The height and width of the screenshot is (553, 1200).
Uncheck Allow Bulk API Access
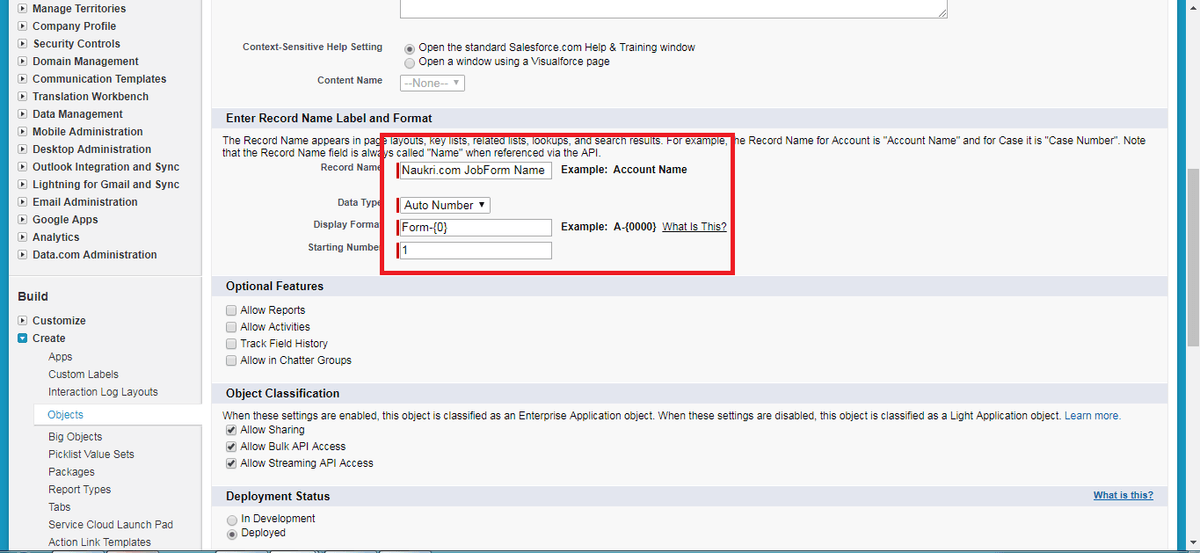pyautogui.click(x=232, y=447)
